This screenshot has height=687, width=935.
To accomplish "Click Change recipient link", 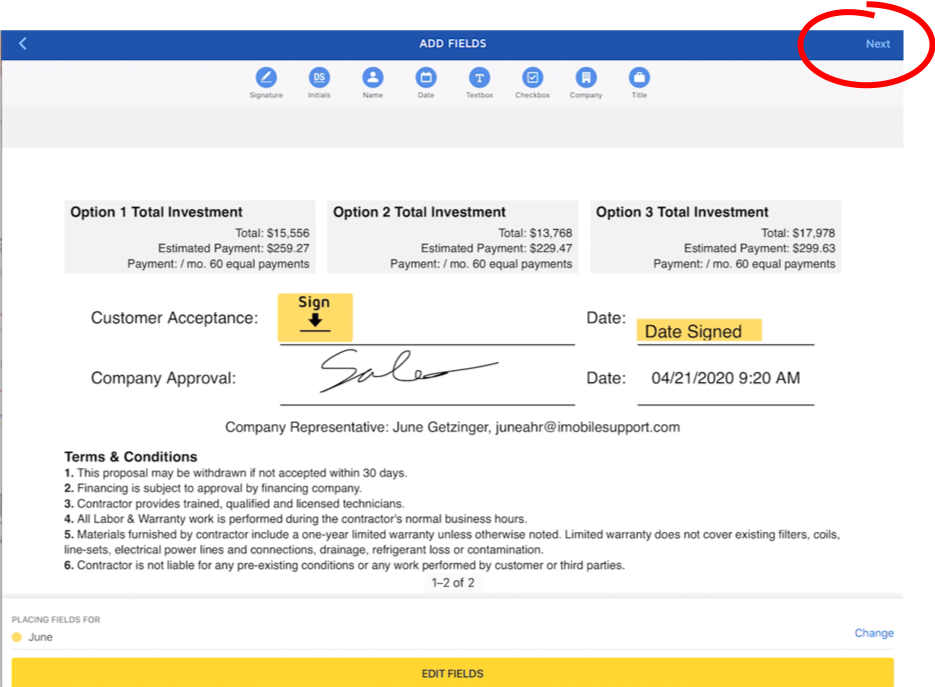I will click(x=874, y=633).
